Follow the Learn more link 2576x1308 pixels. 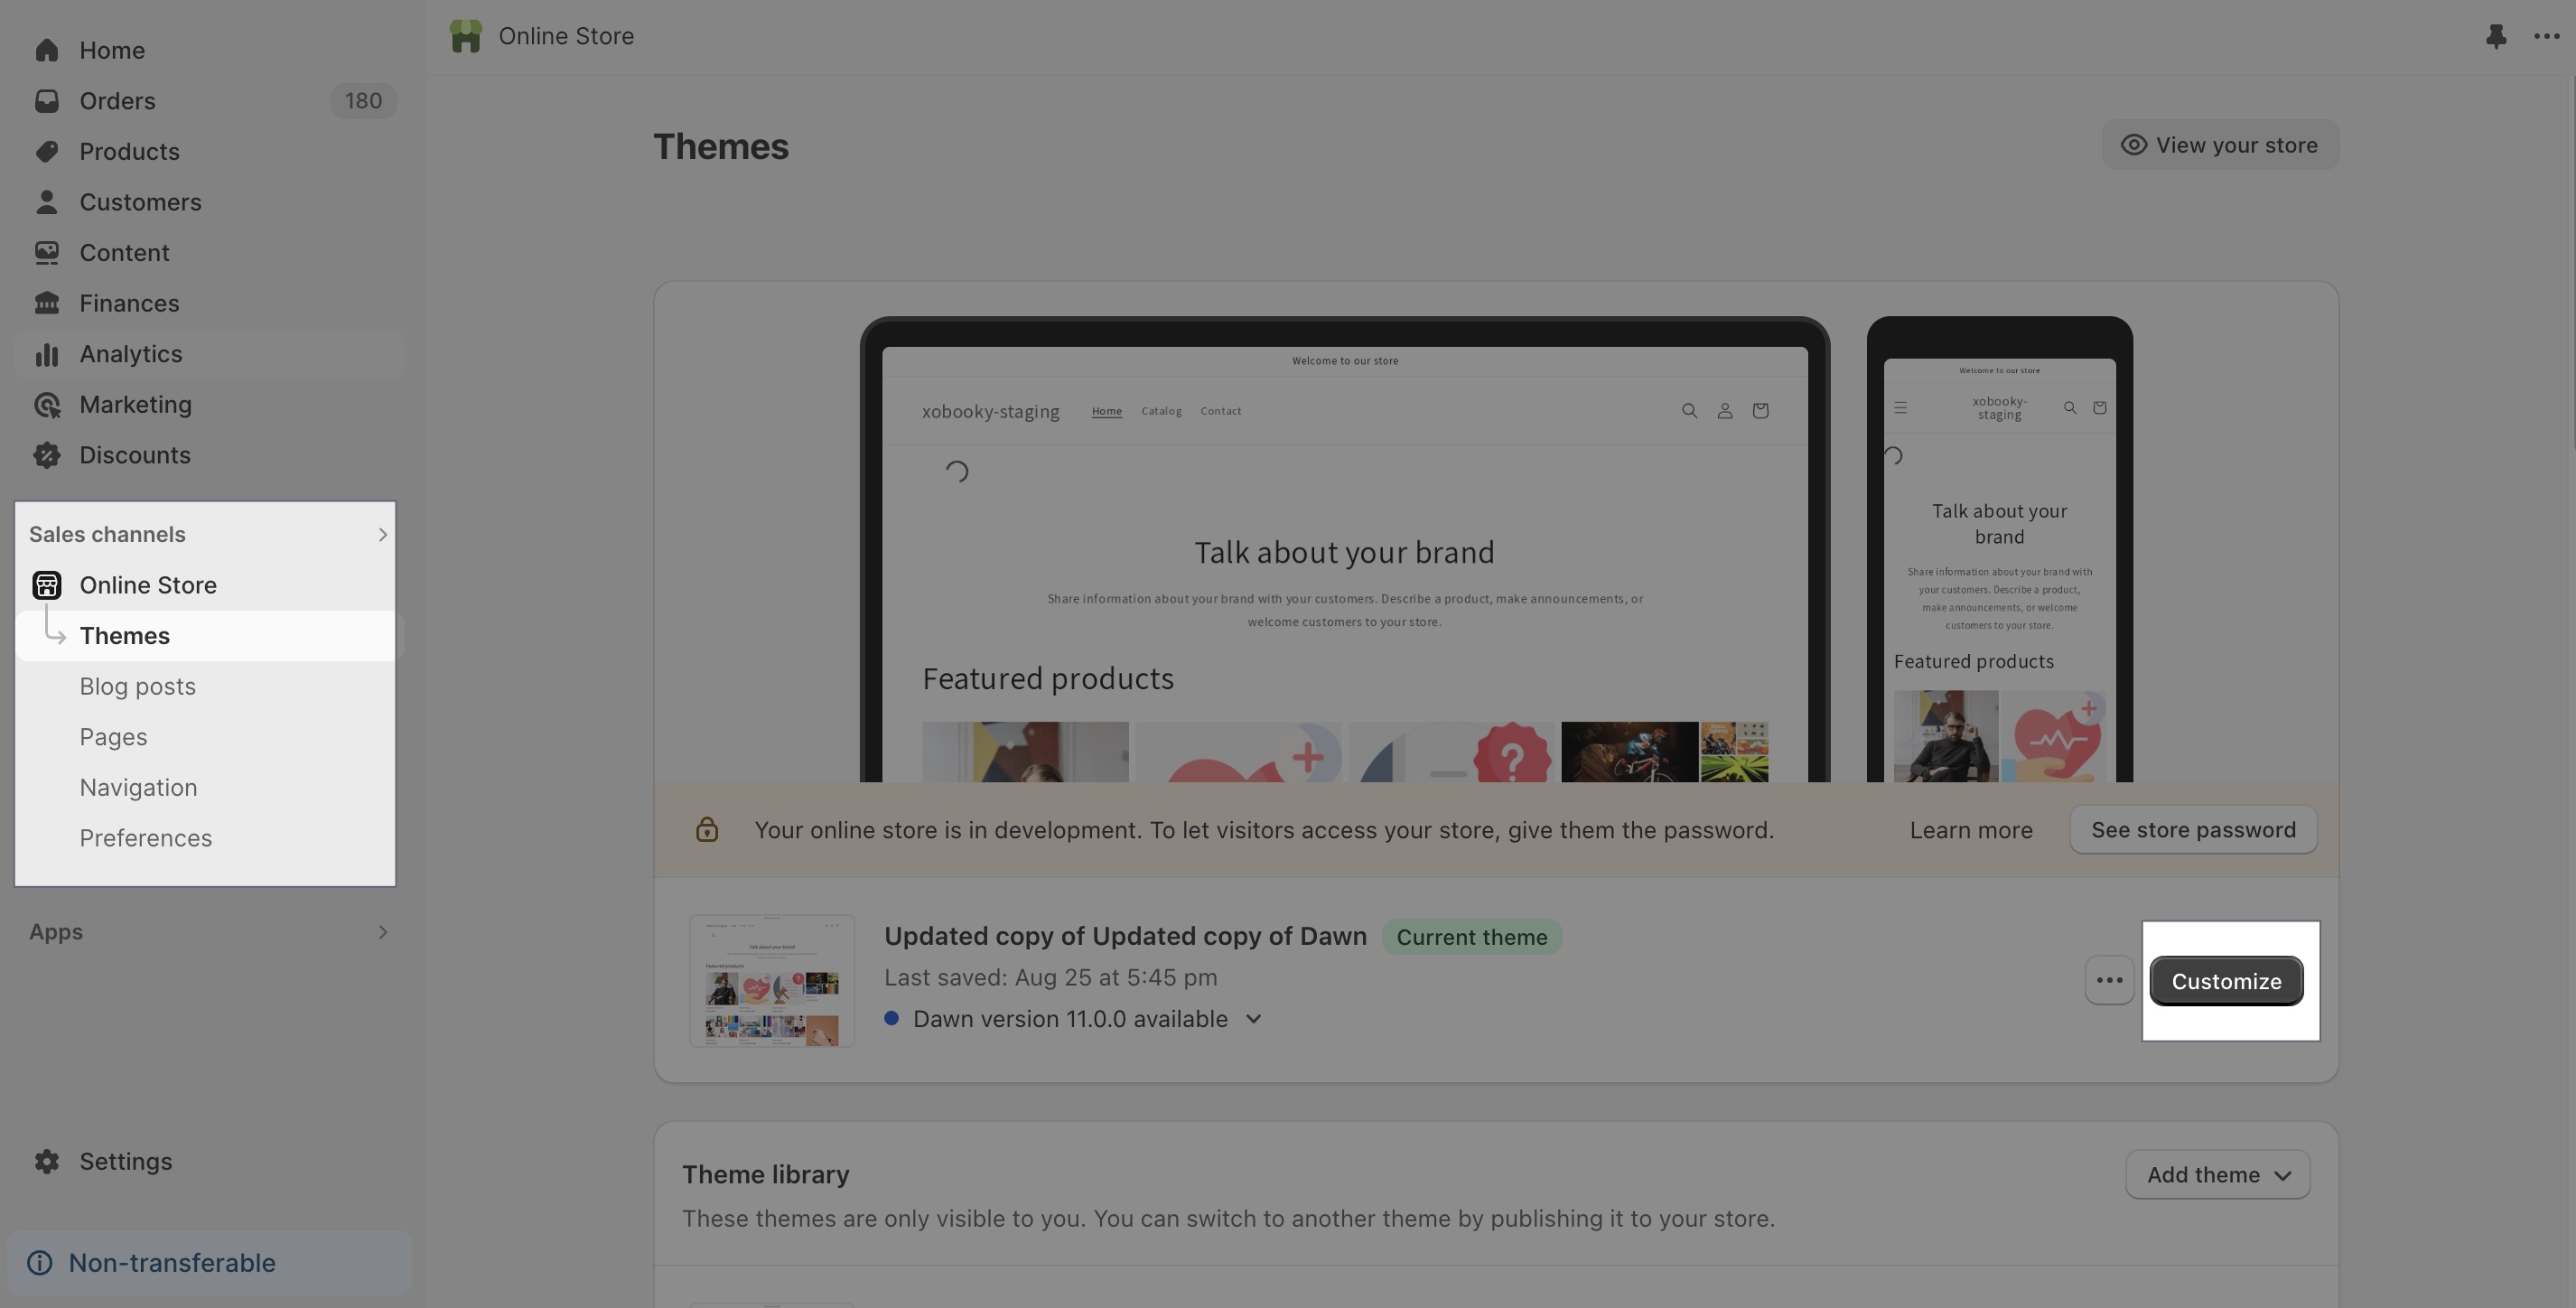[1970, 830]
